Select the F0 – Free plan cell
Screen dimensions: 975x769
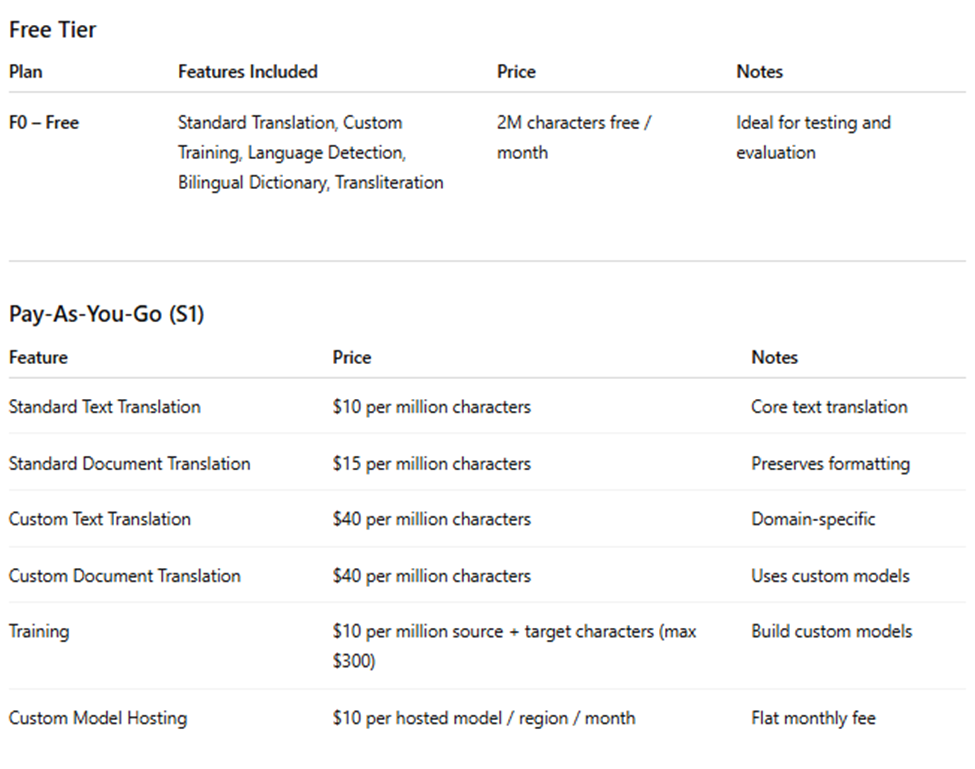(44, 122)
